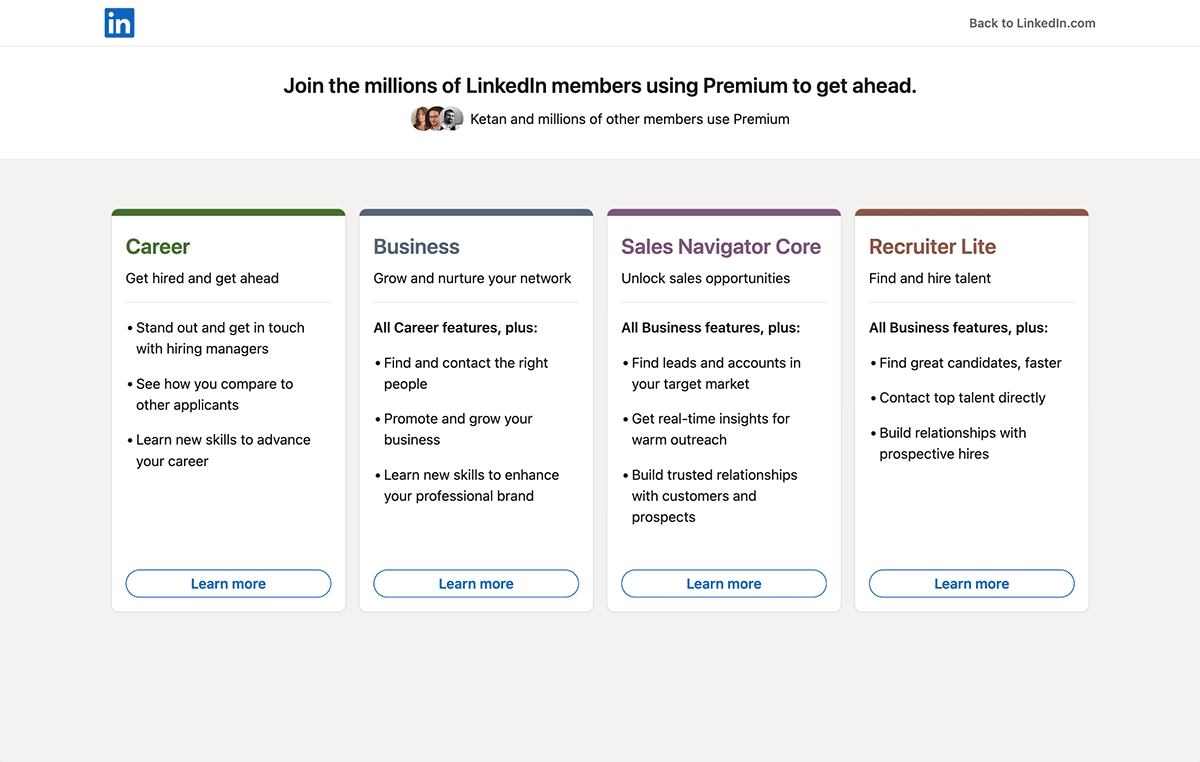Image resolution: width=1200 pixels, height=762 pixels.
Task: Click the rightmost member avatar
Action: pos(453,118)
